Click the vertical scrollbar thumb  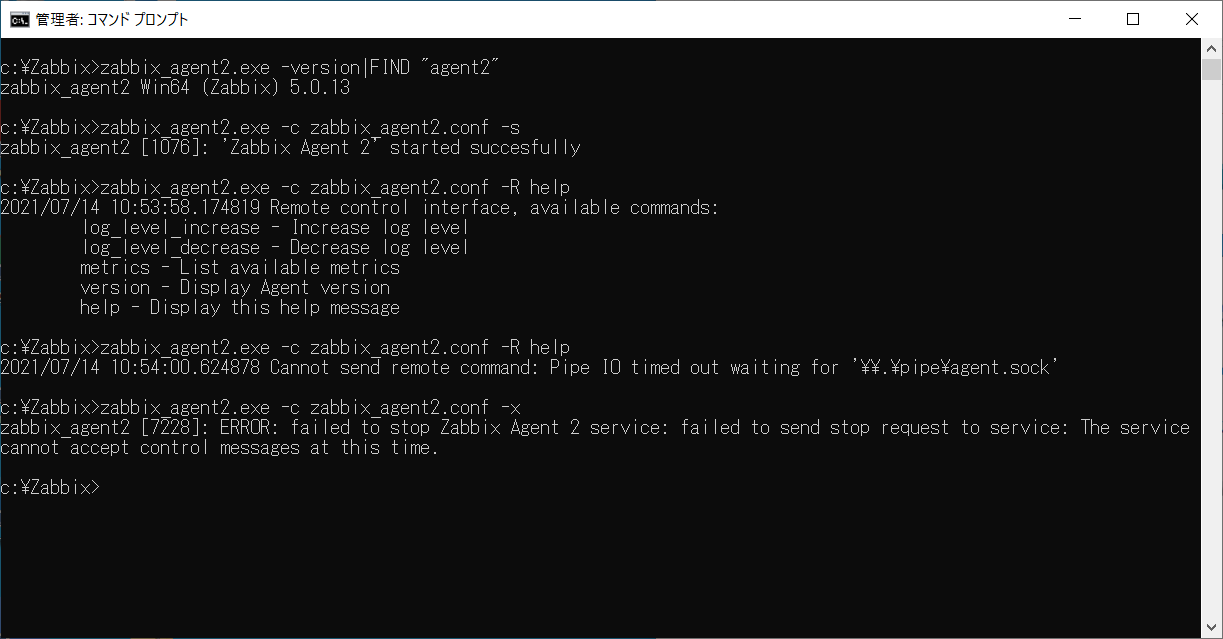point(1211,69)
